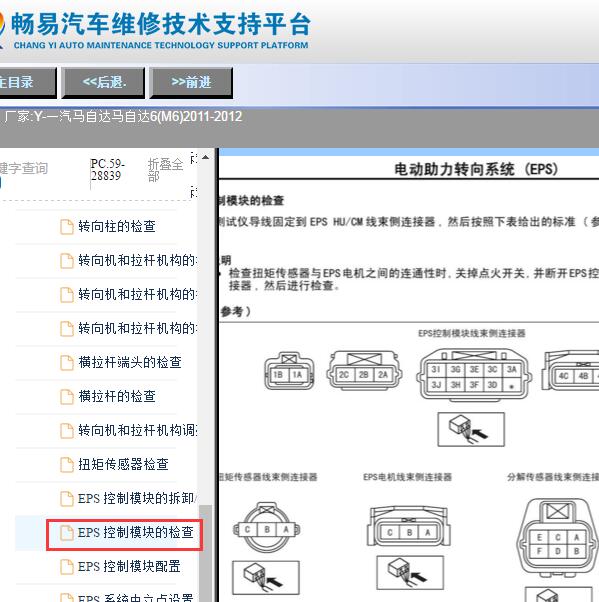Click the EPS电机线束侧连接器 caption
This screenshot has width=599, height=602.
(407, 477)
